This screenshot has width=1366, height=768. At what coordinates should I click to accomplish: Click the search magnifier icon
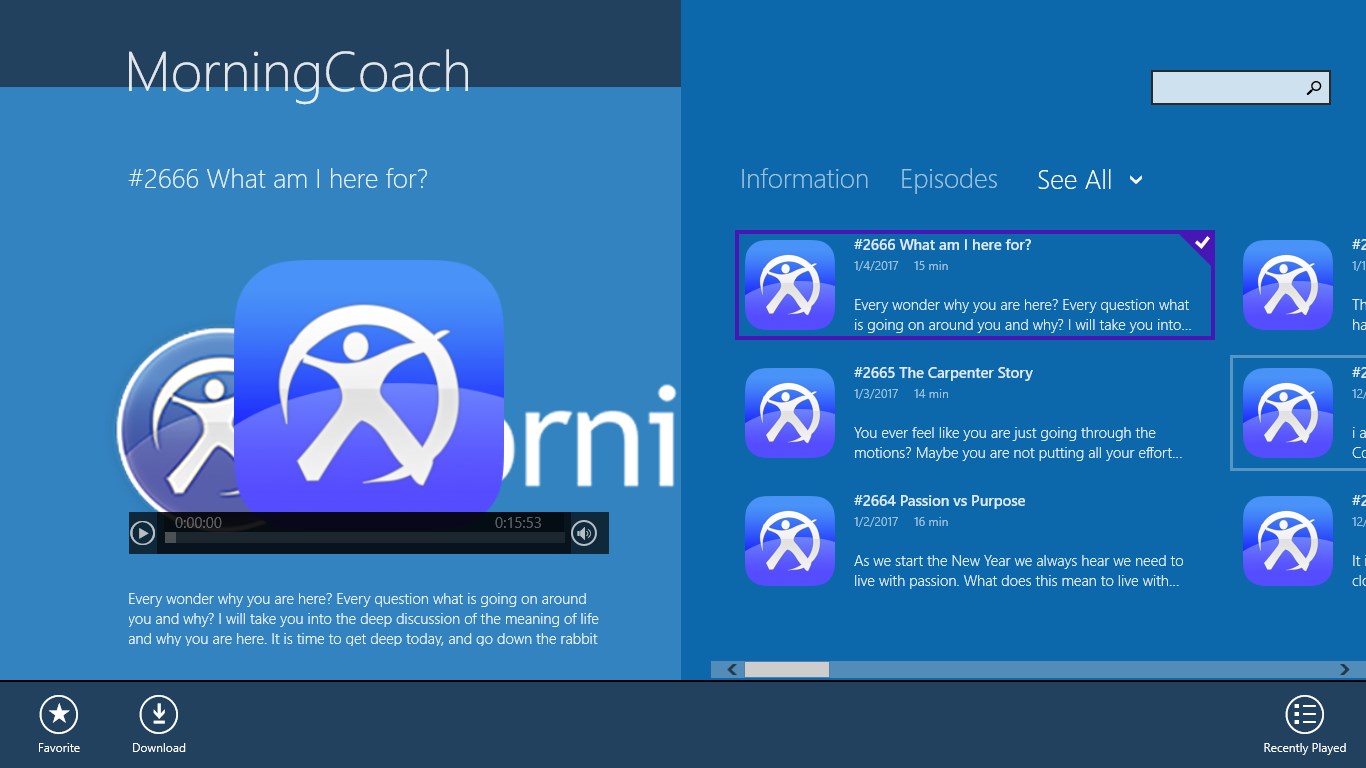[1314, 88]
